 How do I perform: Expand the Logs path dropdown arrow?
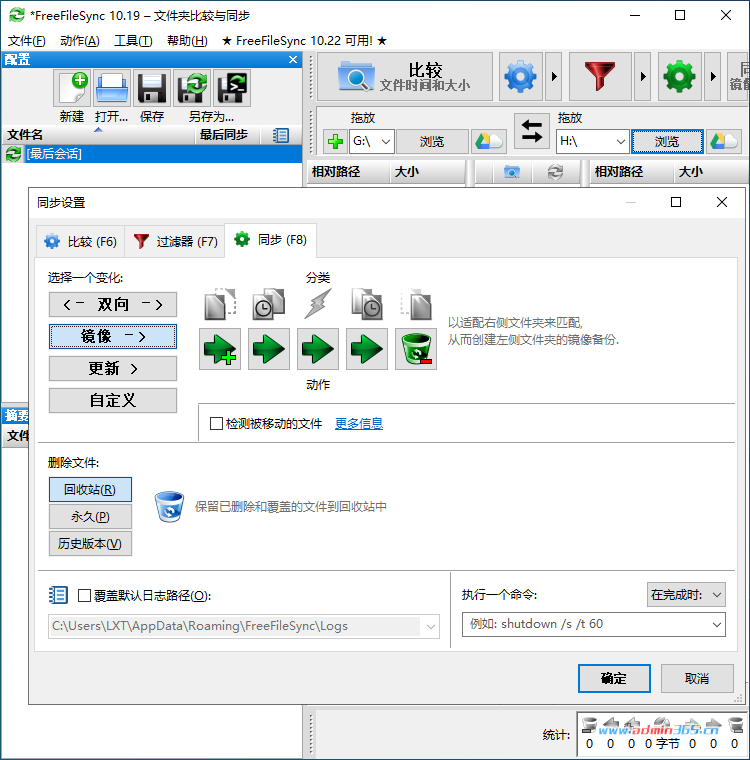(431, 626)
